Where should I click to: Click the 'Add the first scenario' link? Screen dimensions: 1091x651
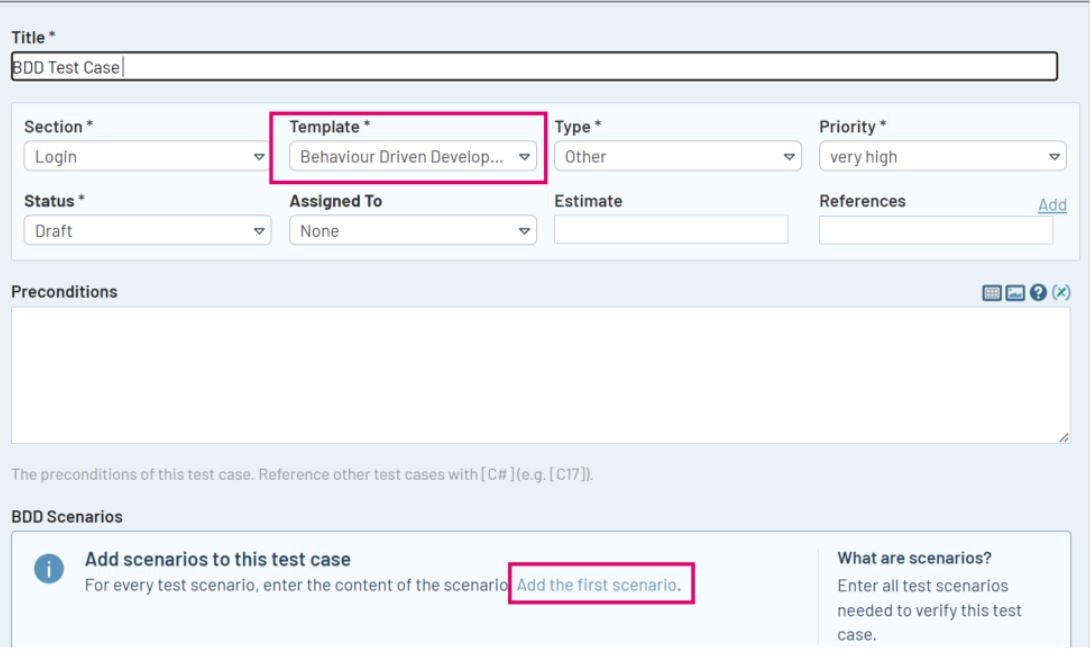click(597, 585)
